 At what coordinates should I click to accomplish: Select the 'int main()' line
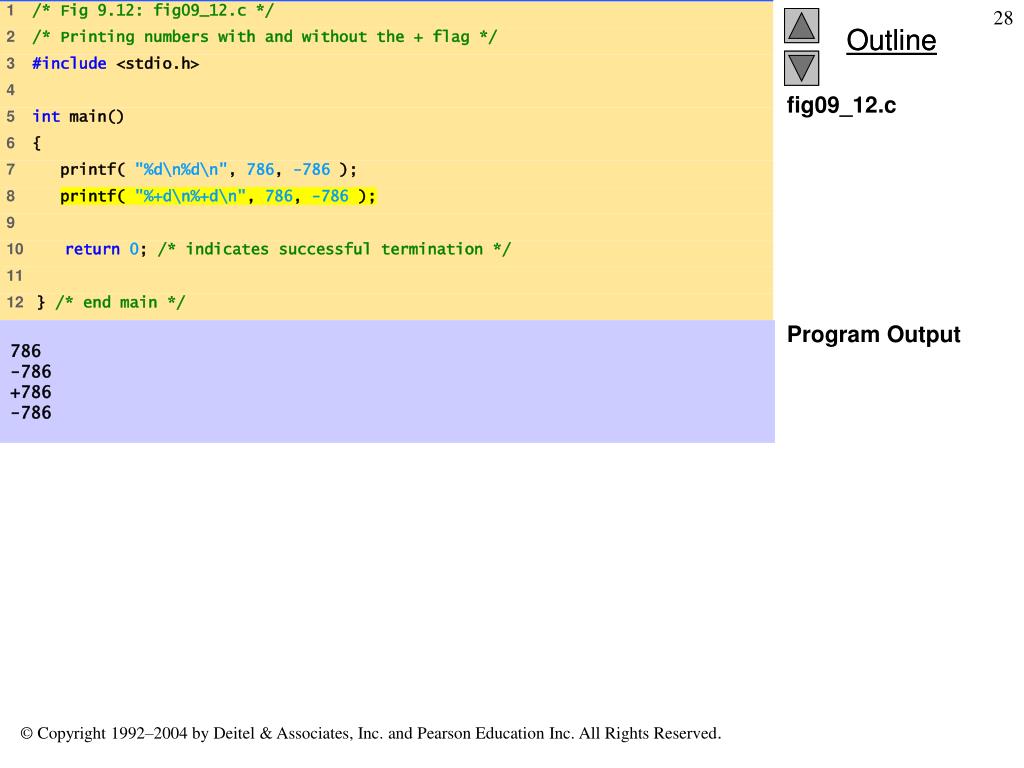coord(78,116)
